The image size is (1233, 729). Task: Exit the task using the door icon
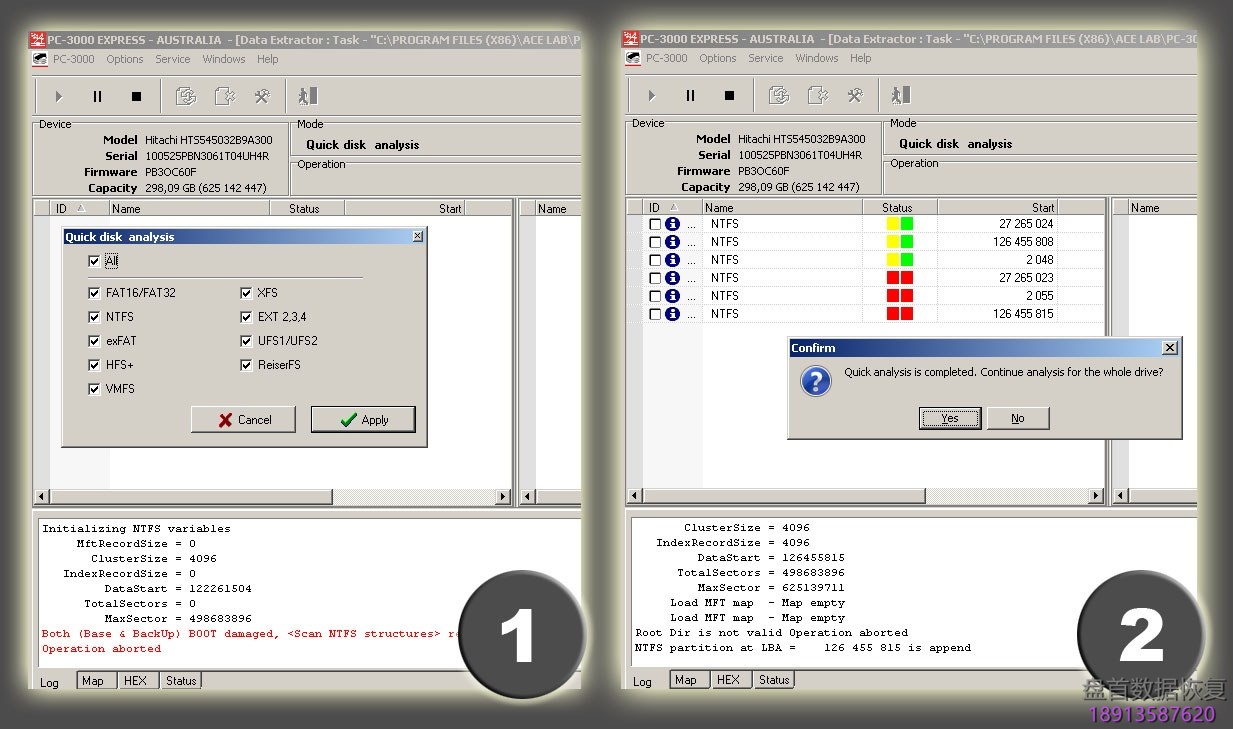click(x=307, y=95)
